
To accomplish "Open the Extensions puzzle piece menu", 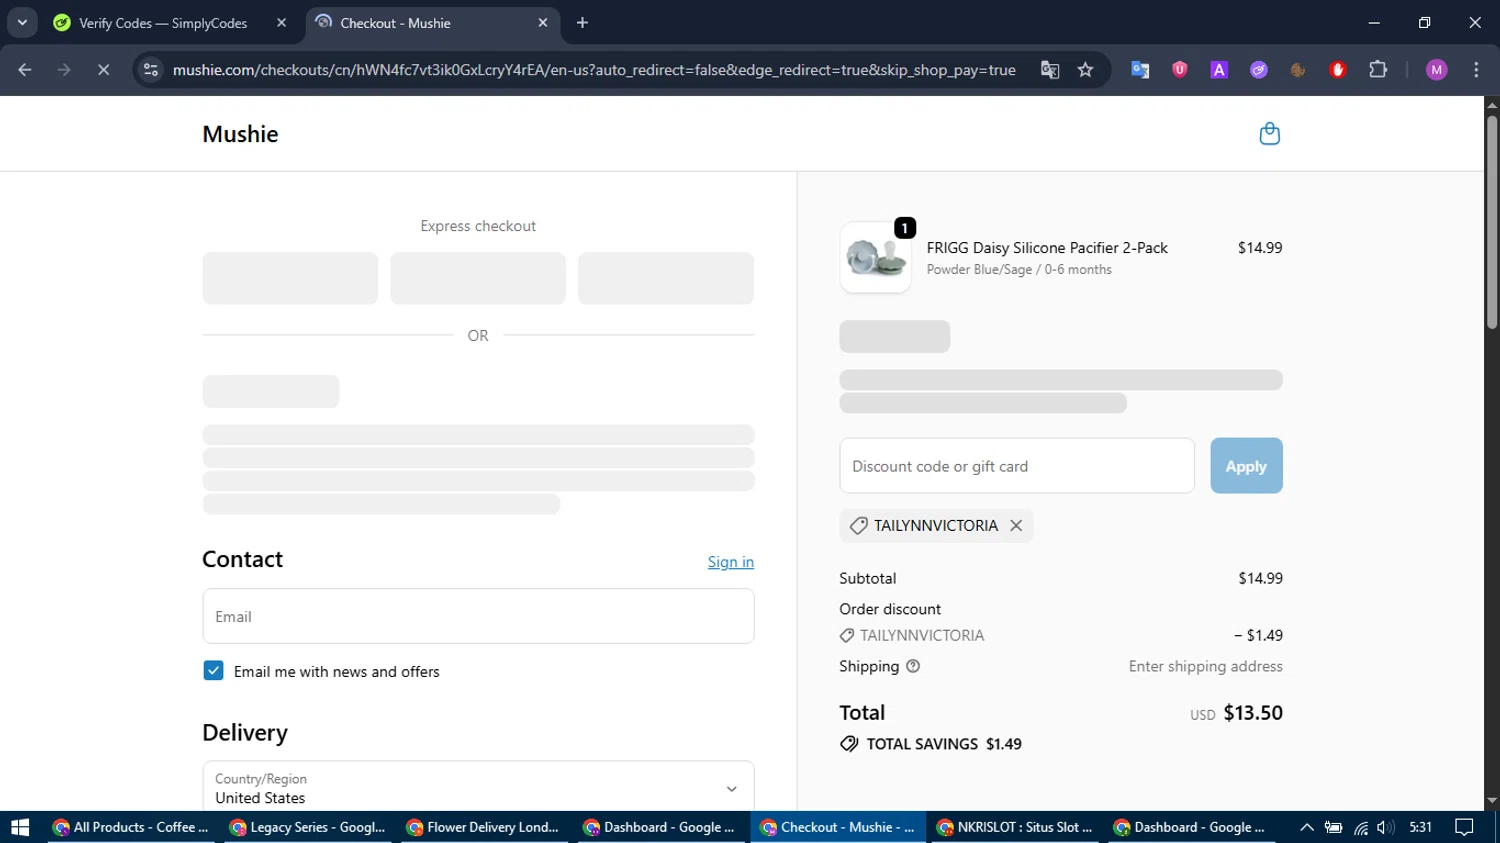I will tap(1378, 70).
